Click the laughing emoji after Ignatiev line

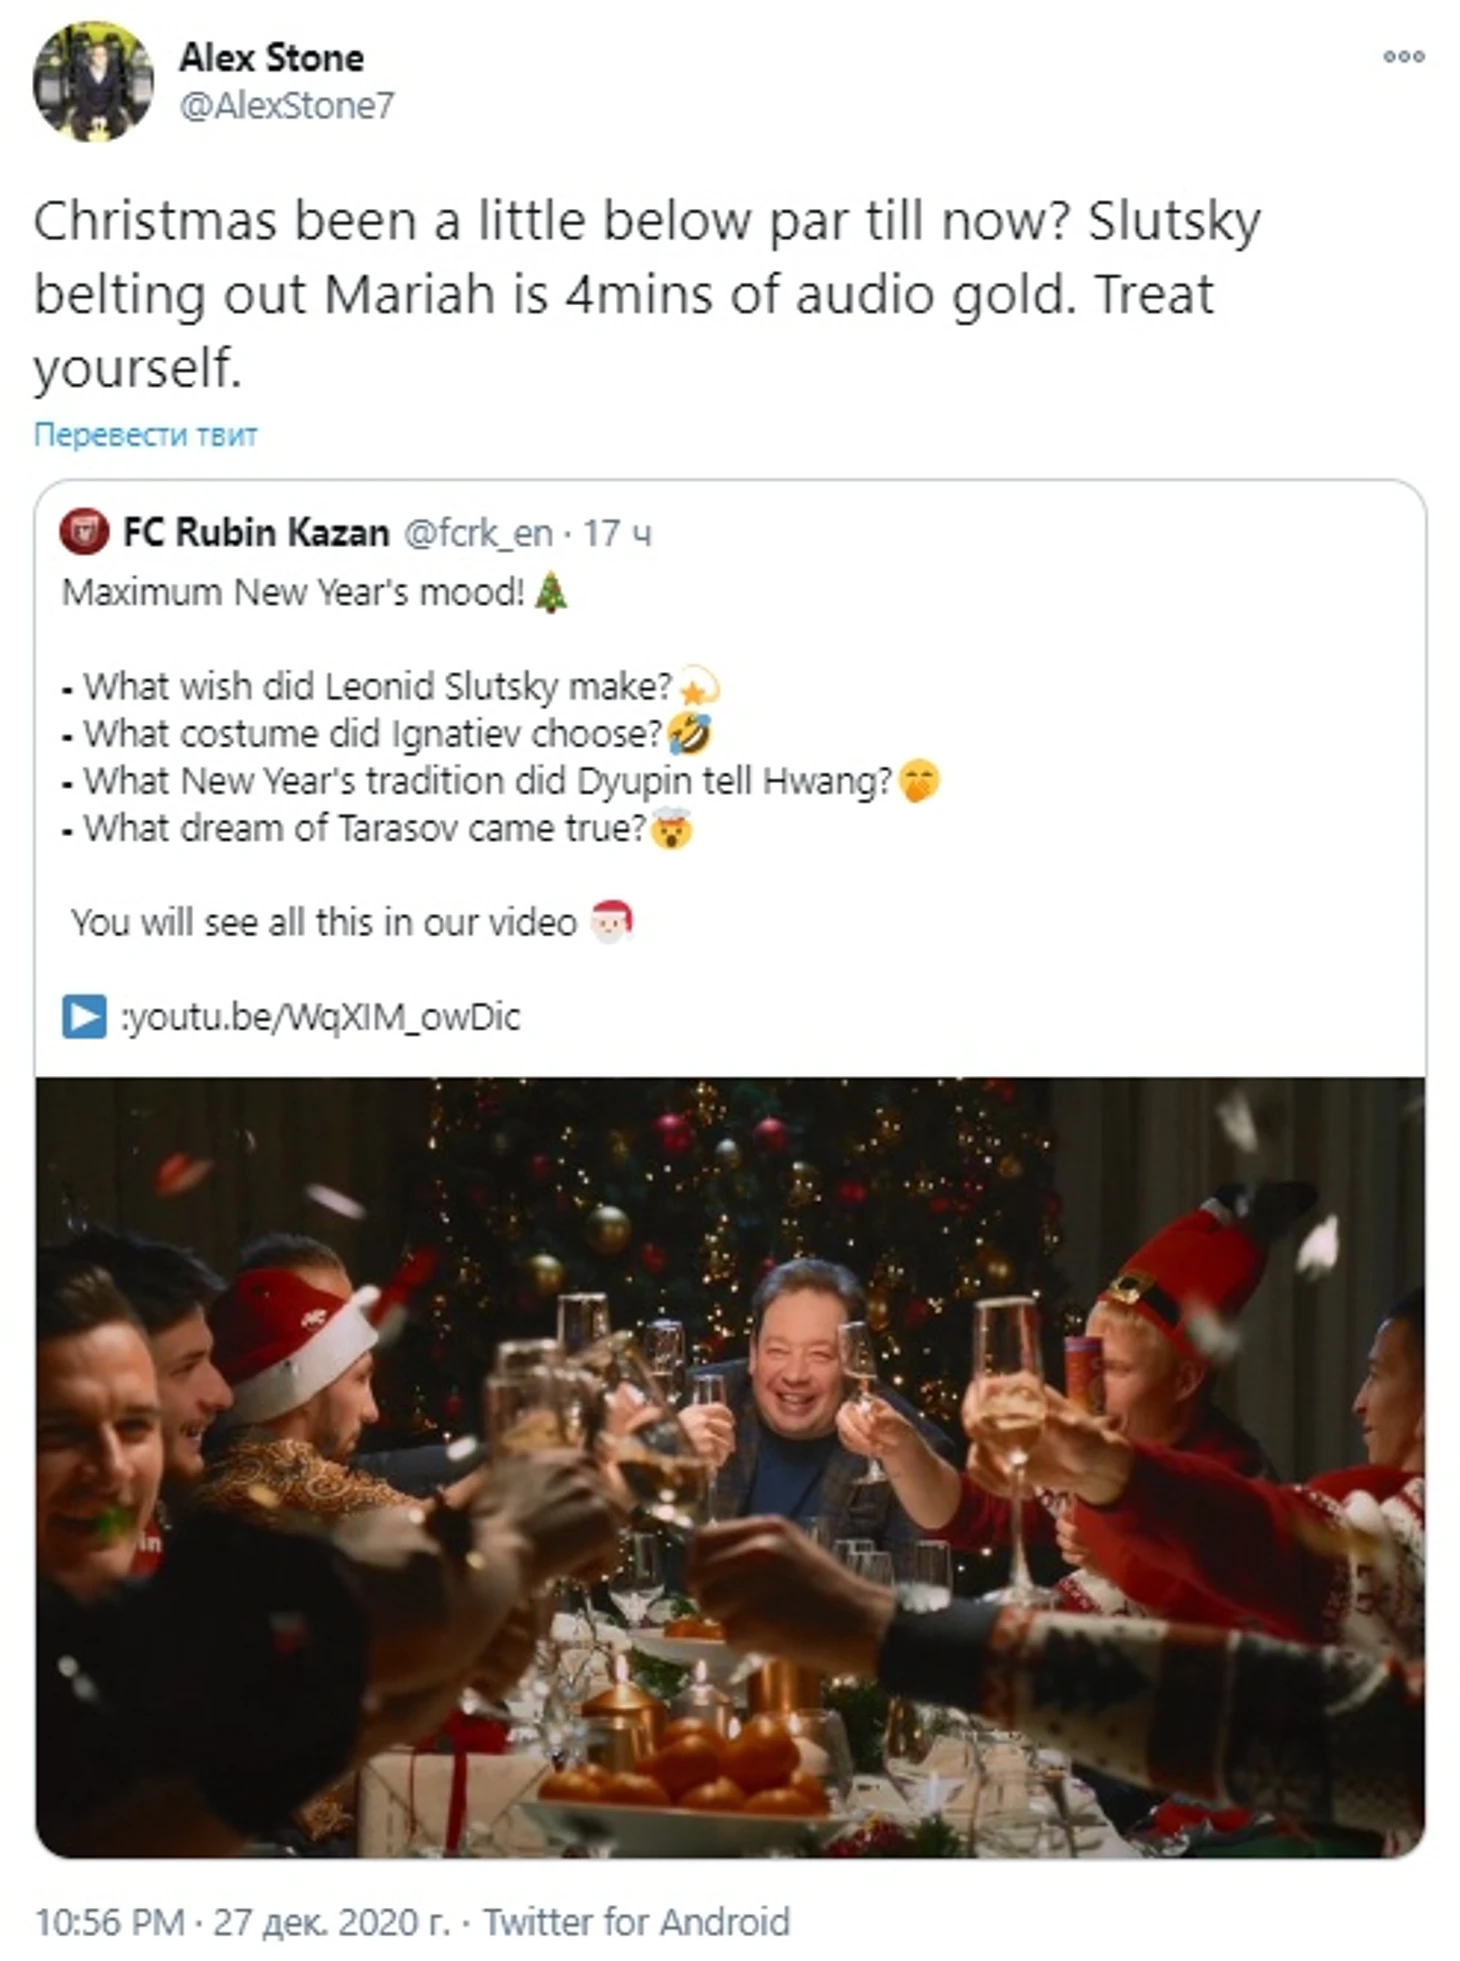click(689, 734)
